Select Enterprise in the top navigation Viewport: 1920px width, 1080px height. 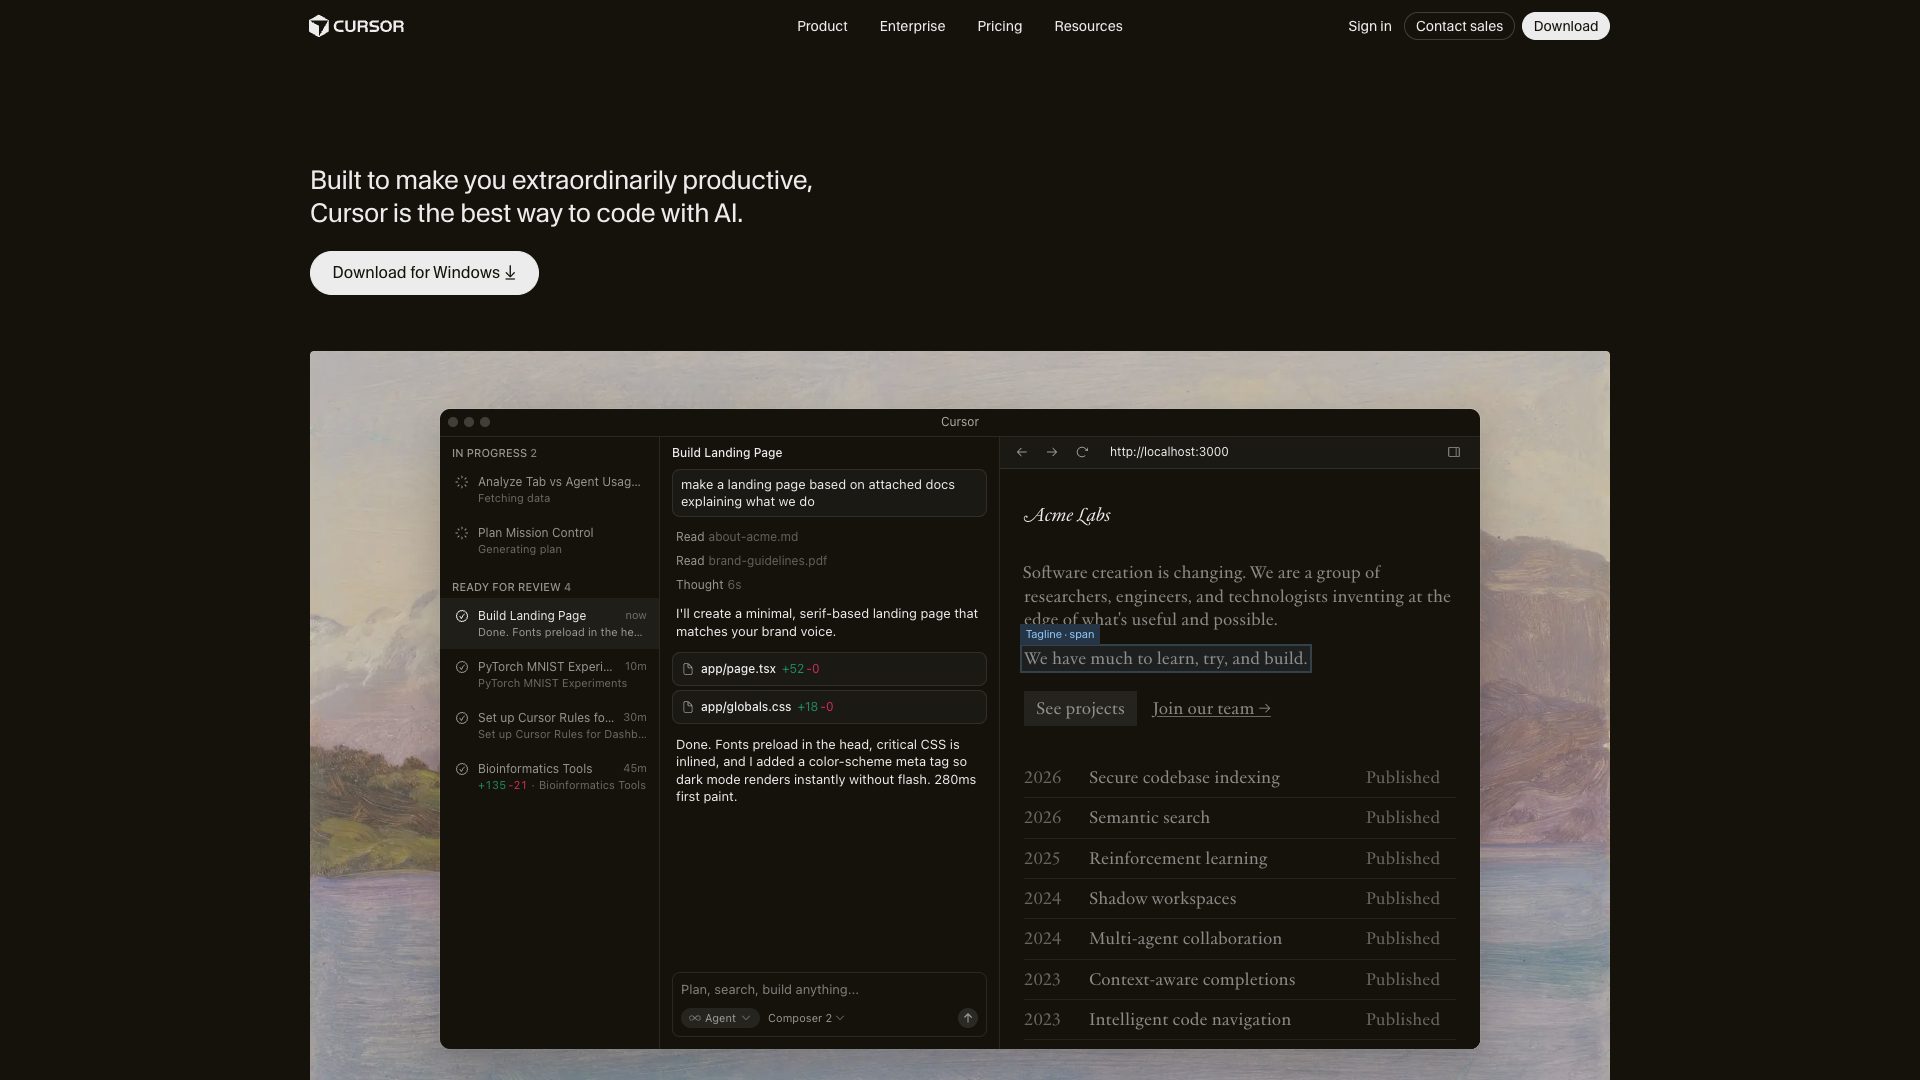tap(911, 26)
